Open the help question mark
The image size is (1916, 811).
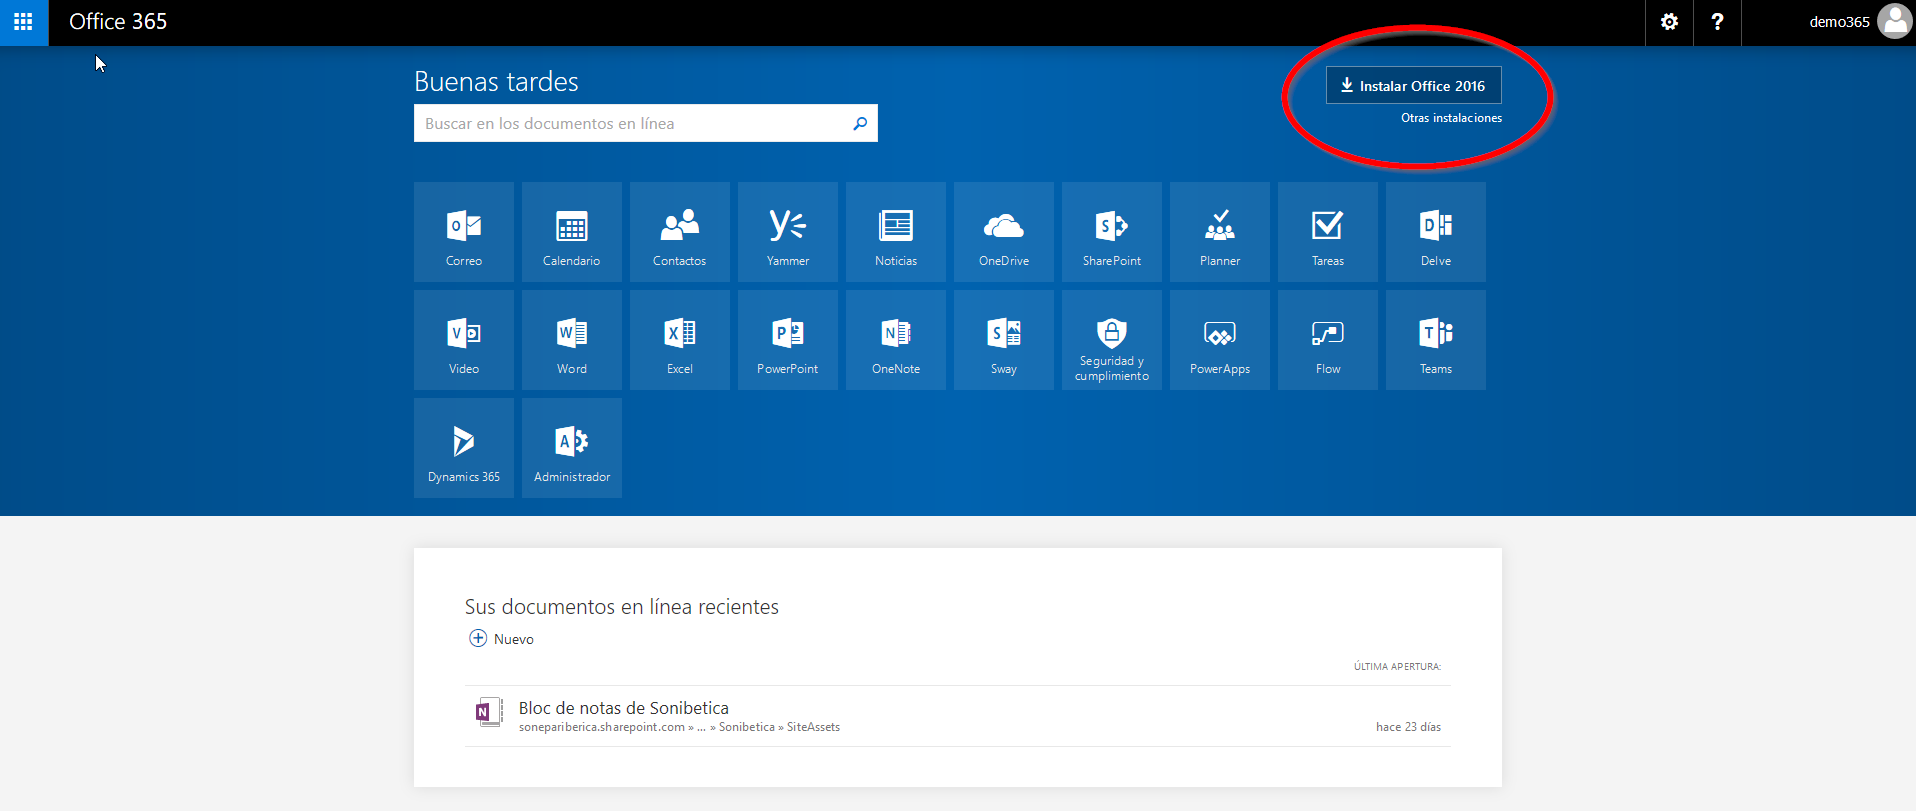pos(1717,22)
